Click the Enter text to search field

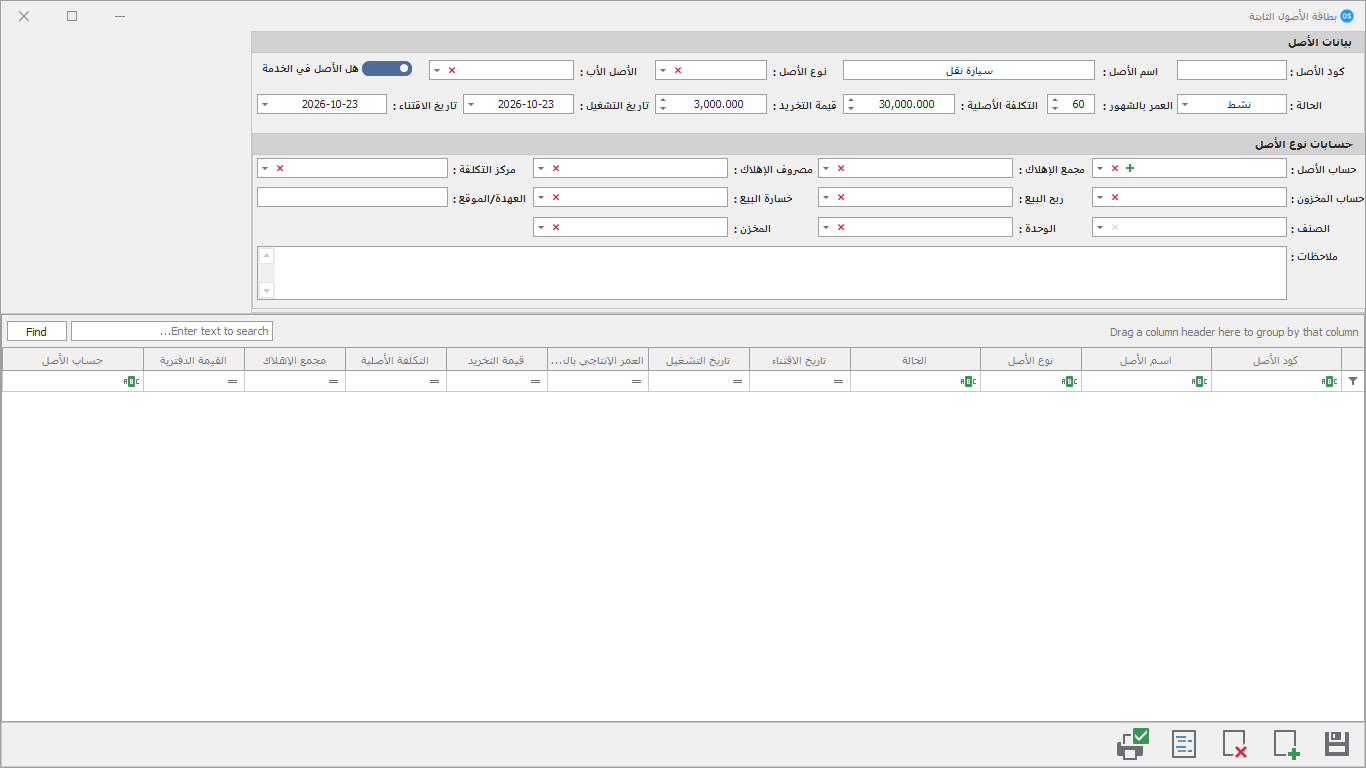172,331
